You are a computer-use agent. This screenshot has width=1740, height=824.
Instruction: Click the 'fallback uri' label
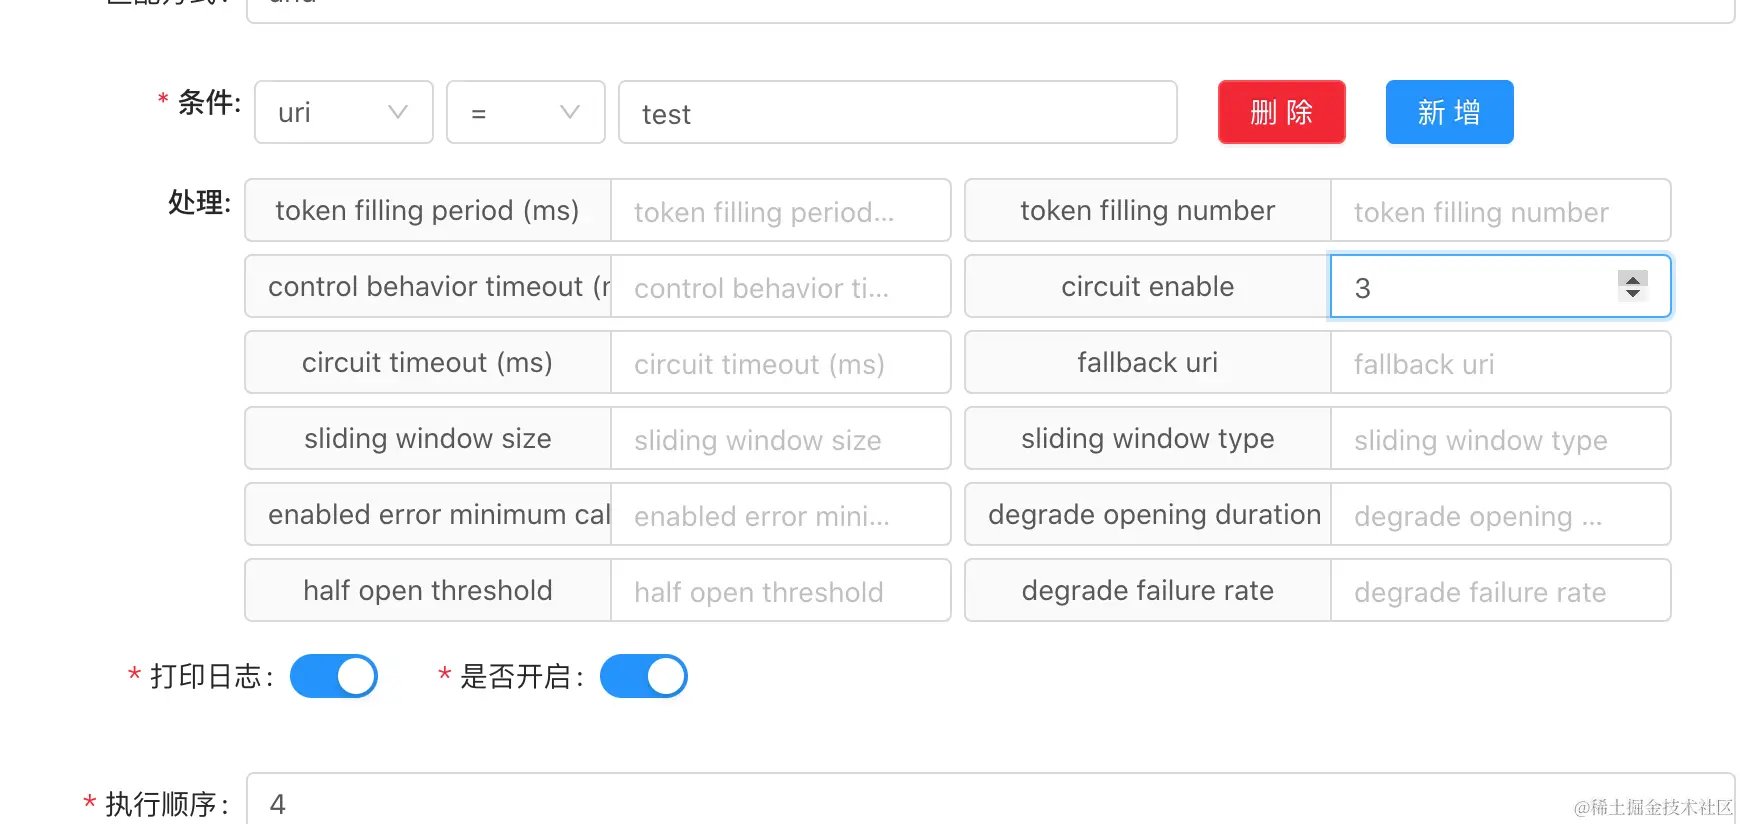coord(1147,363)
